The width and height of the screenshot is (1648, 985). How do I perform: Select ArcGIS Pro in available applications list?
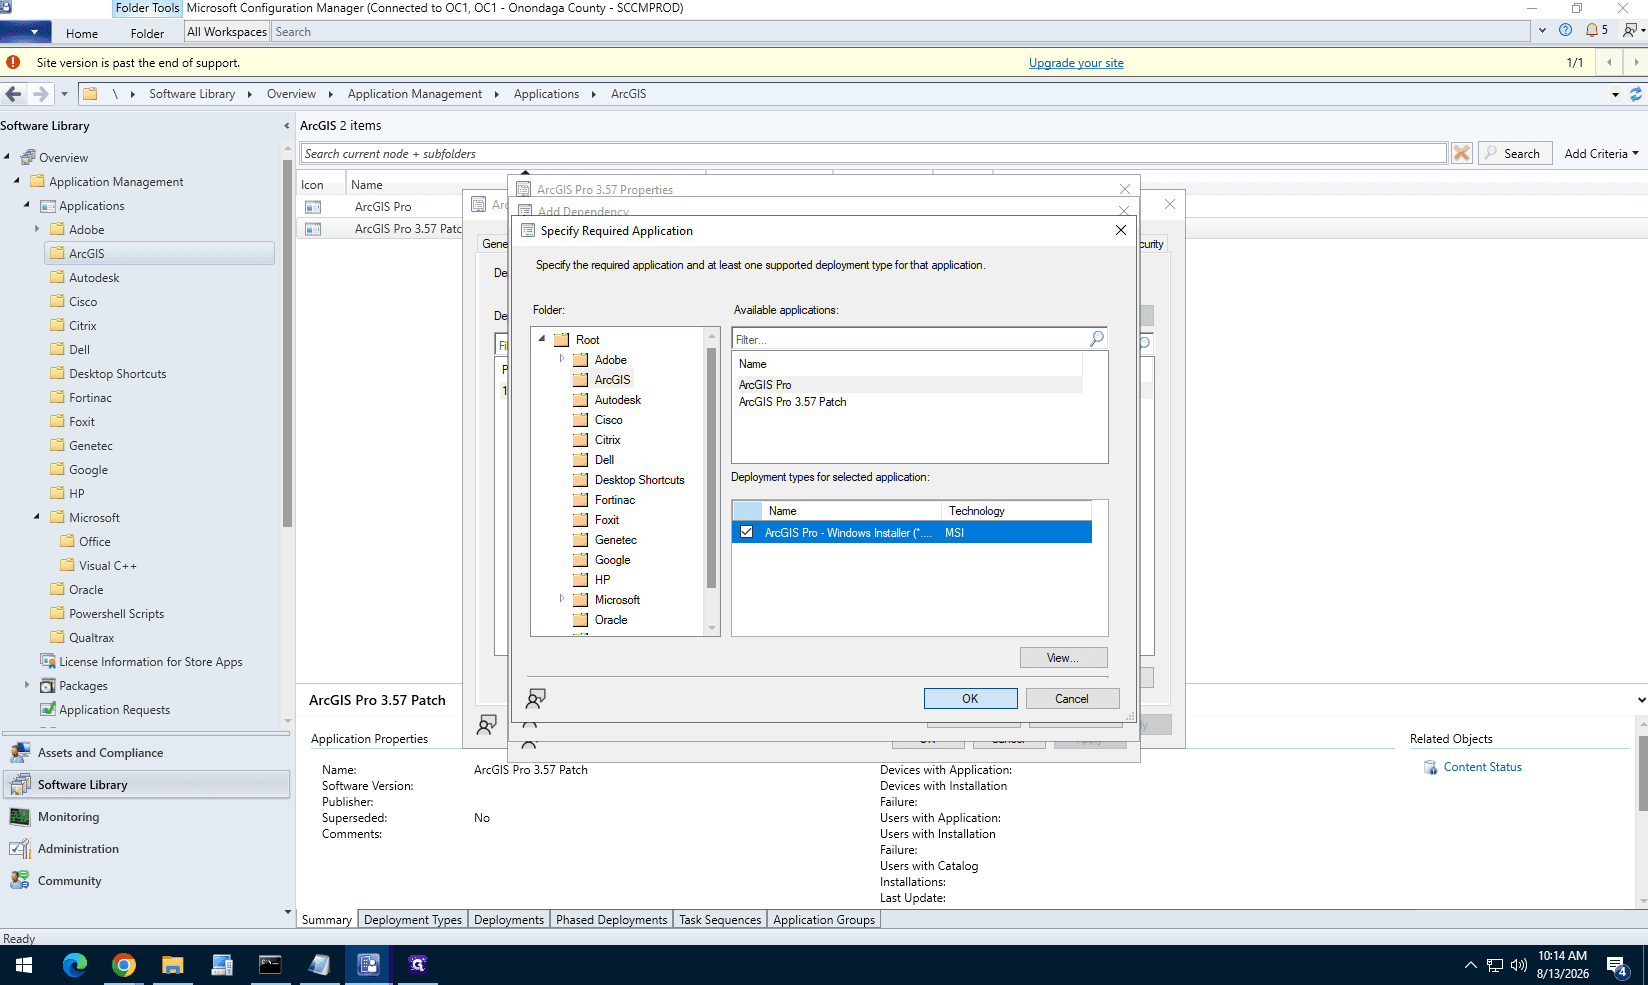pyautogui.click(x=765, y=385)
